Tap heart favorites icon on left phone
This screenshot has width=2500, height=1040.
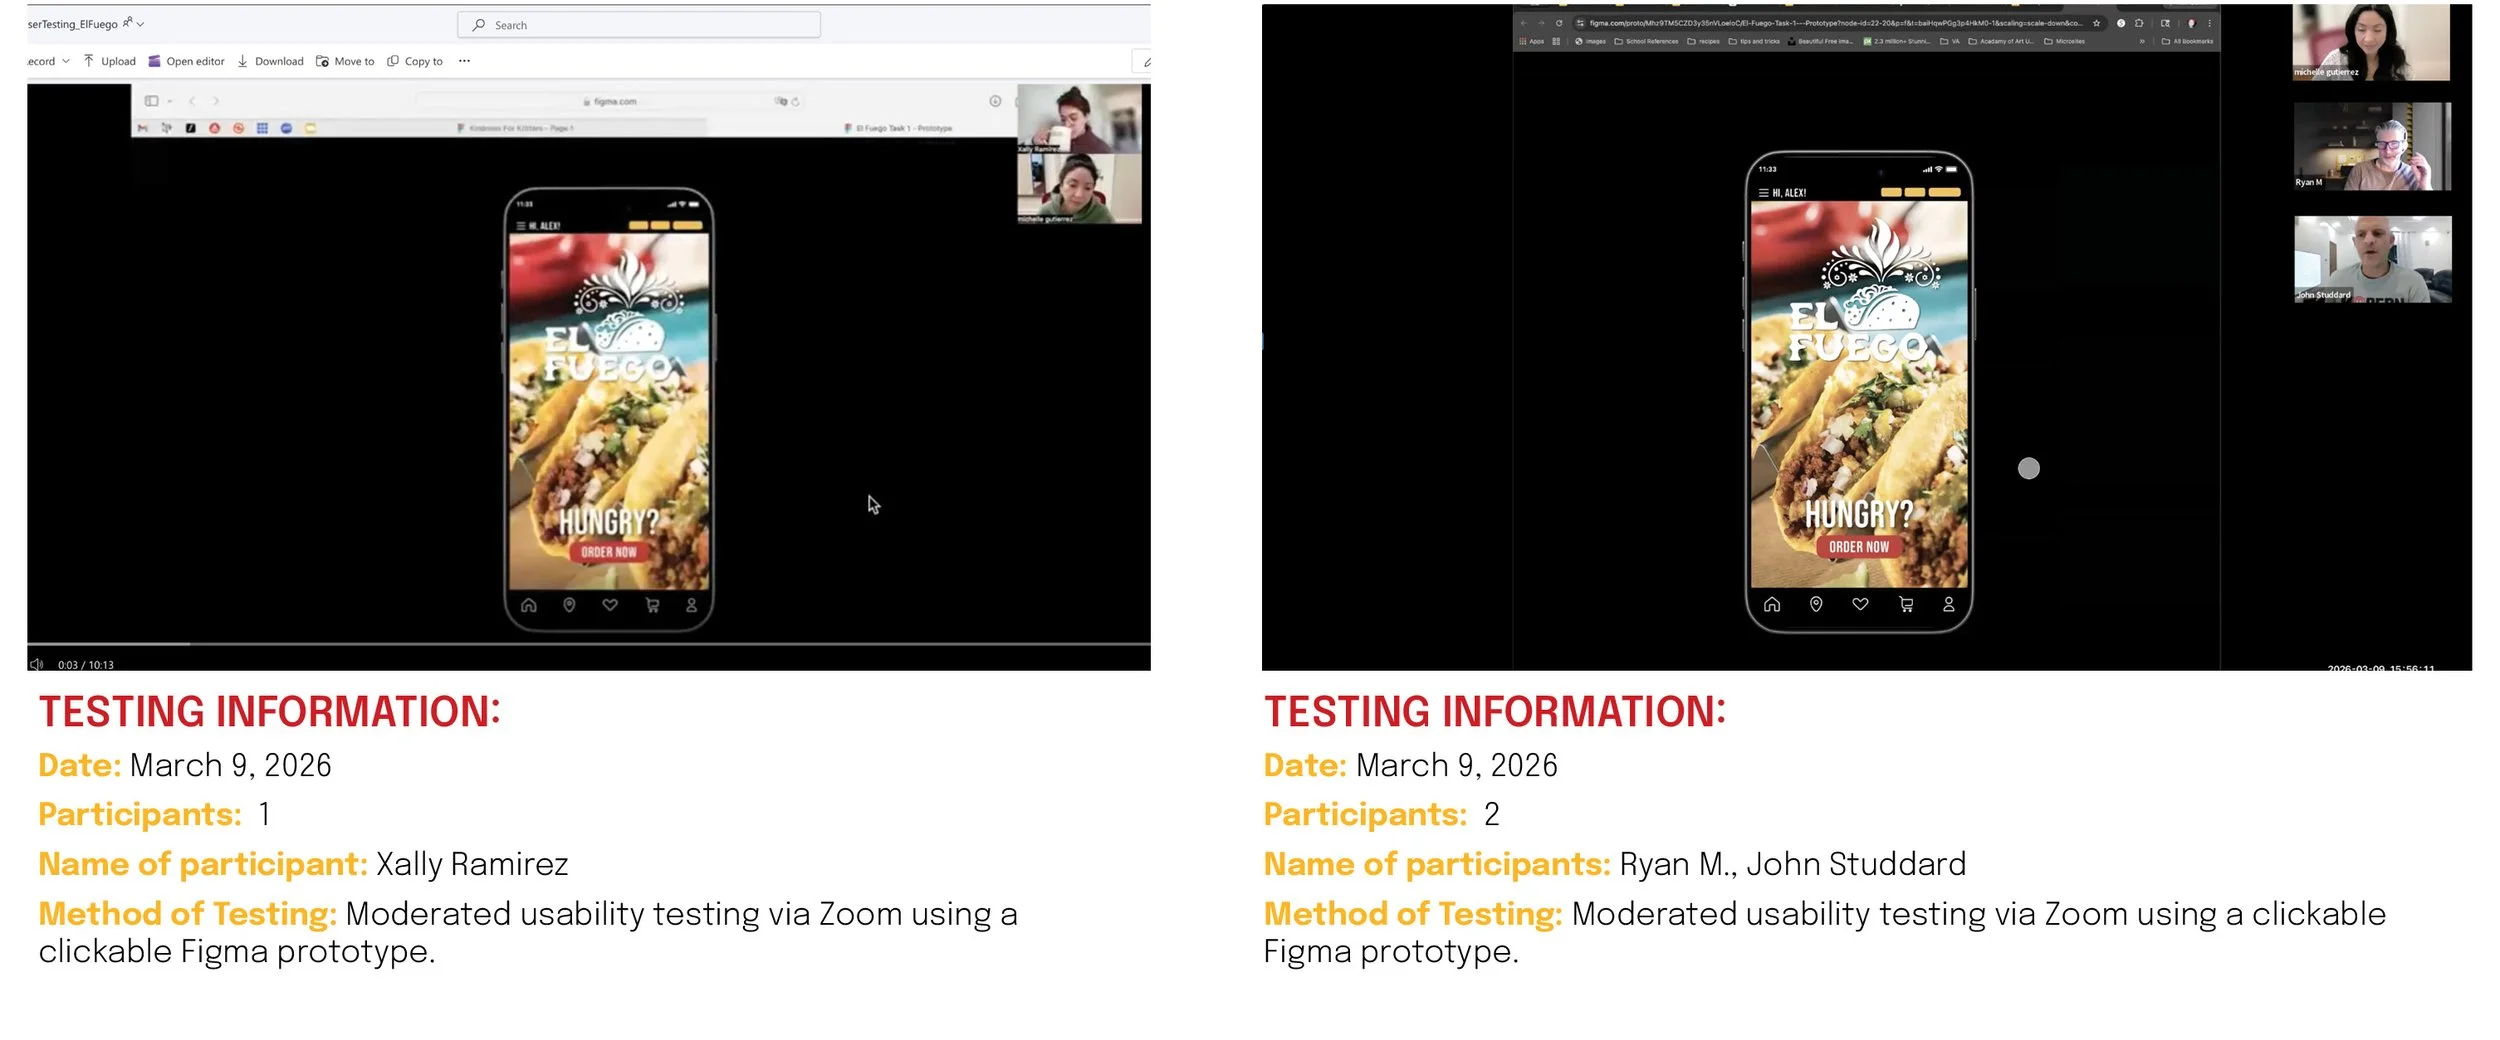[x=610, y=605]
